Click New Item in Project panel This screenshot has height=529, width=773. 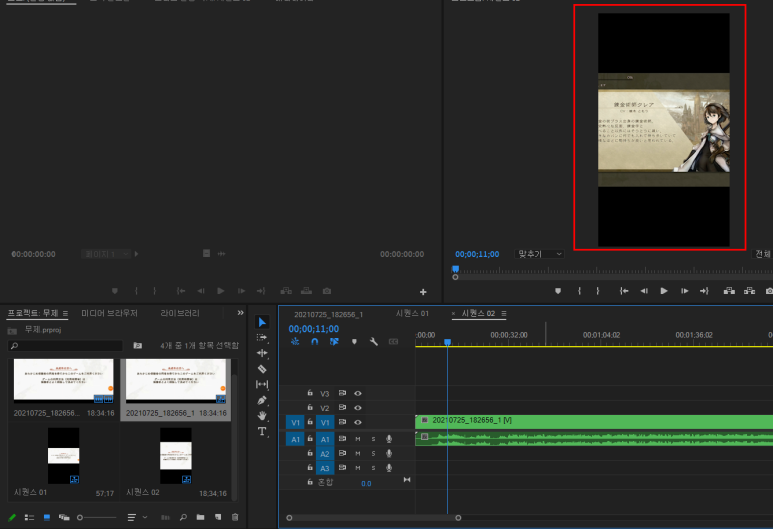(x=218, y=517)
